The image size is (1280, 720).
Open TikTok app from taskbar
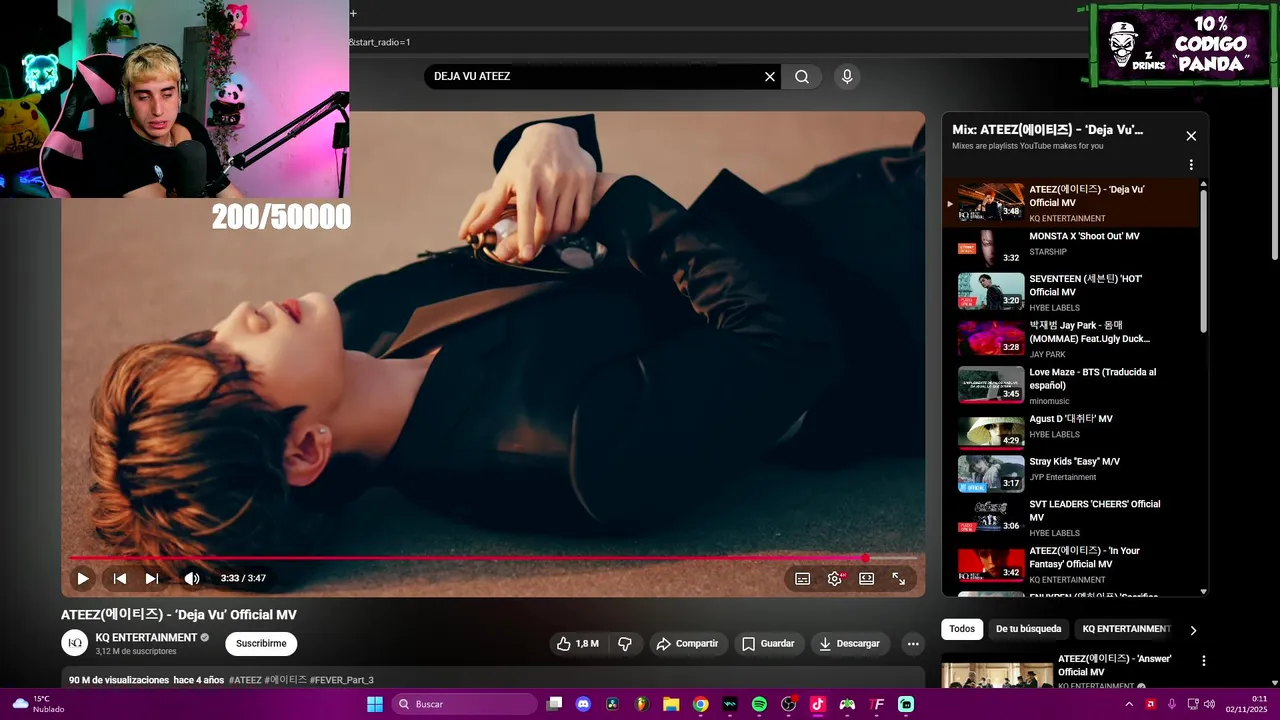[x=818, y=704]
